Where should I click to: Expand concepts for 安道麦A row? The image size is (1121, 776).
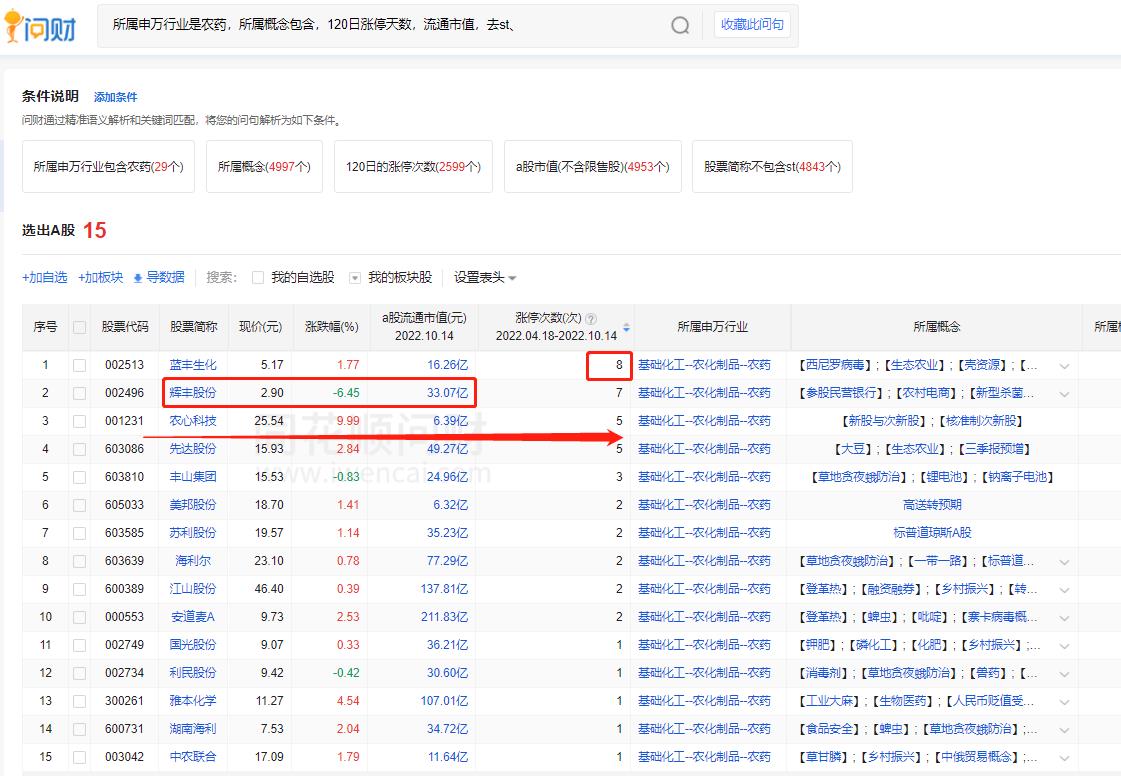(x=1065, y=618)
